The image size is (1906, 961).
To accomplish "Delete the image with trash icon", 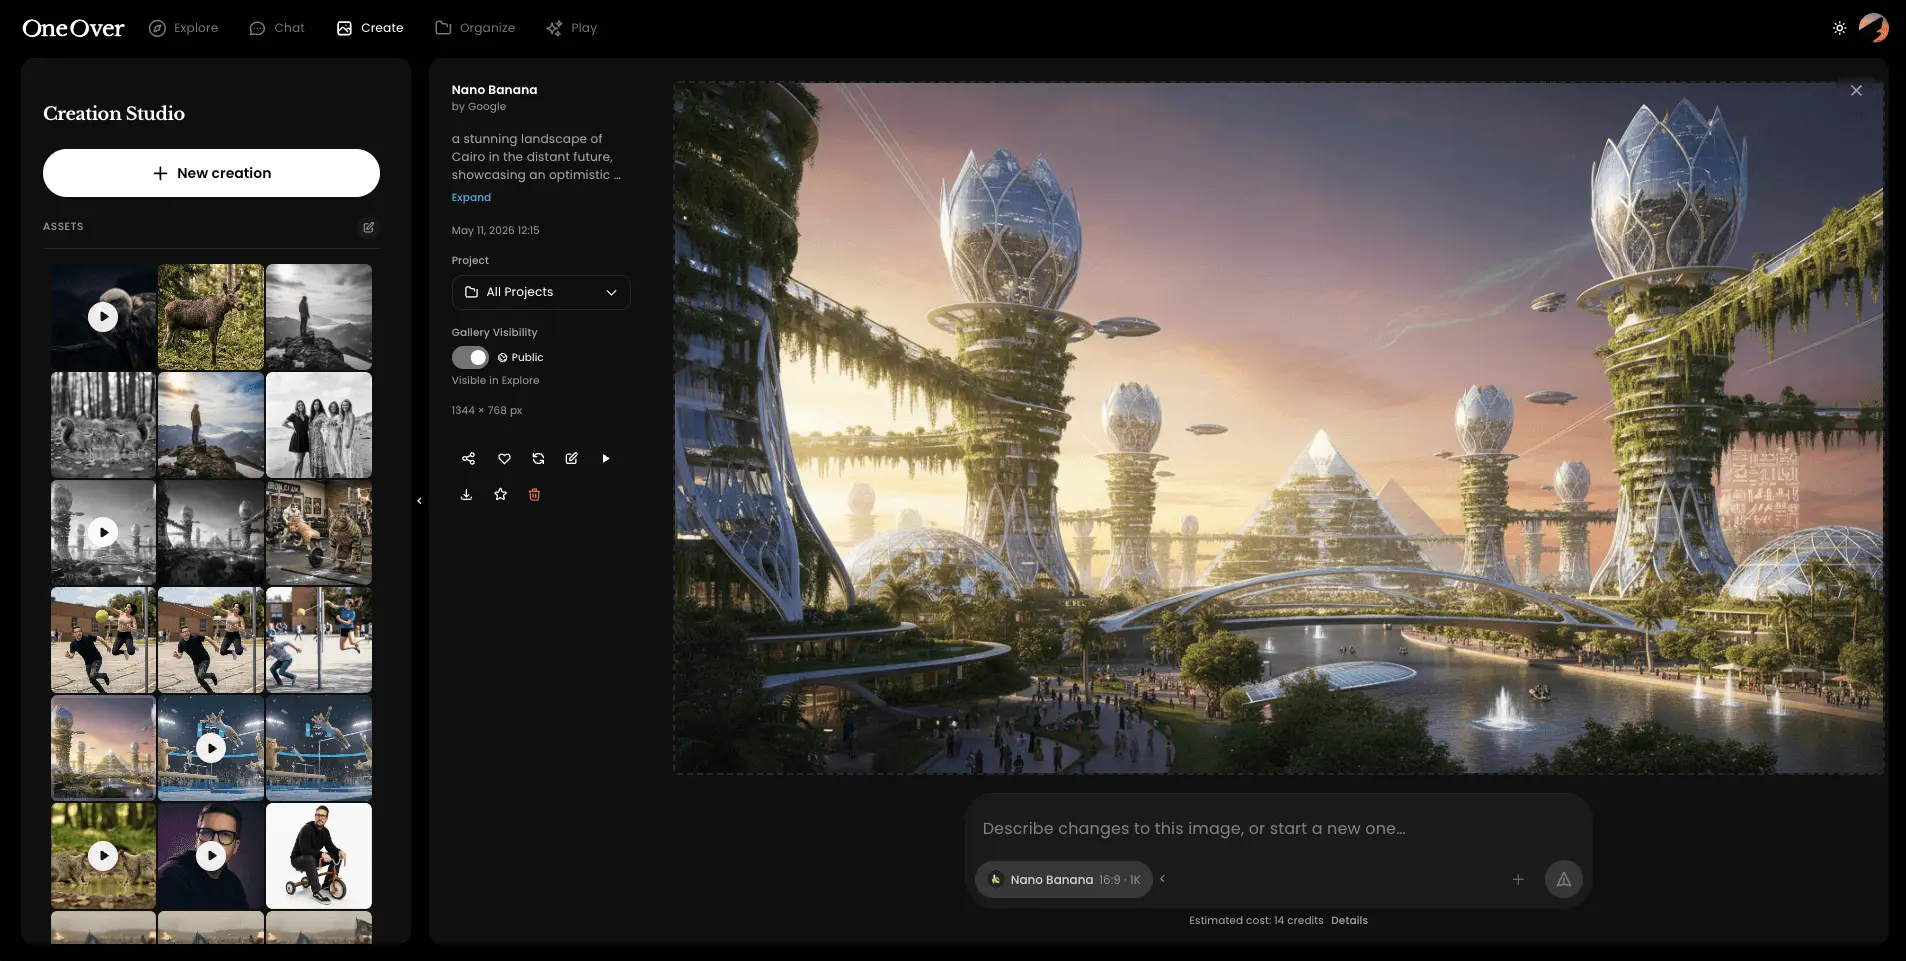I will (534, 495).
